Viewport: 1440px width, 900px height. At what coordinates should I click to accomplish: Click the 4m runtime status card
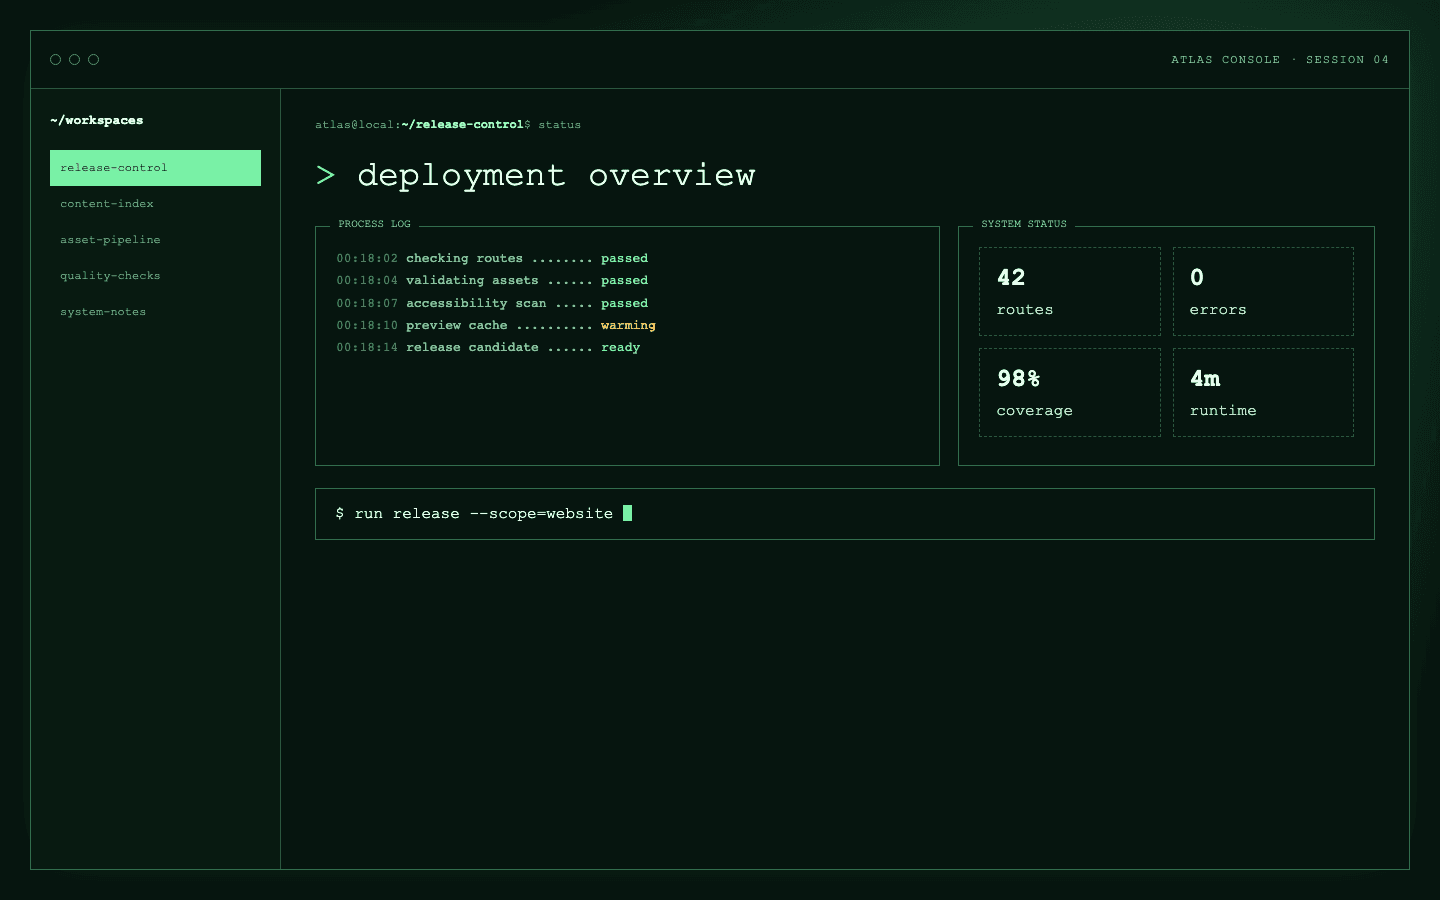pyautogui.click(x=1263, y=392)
